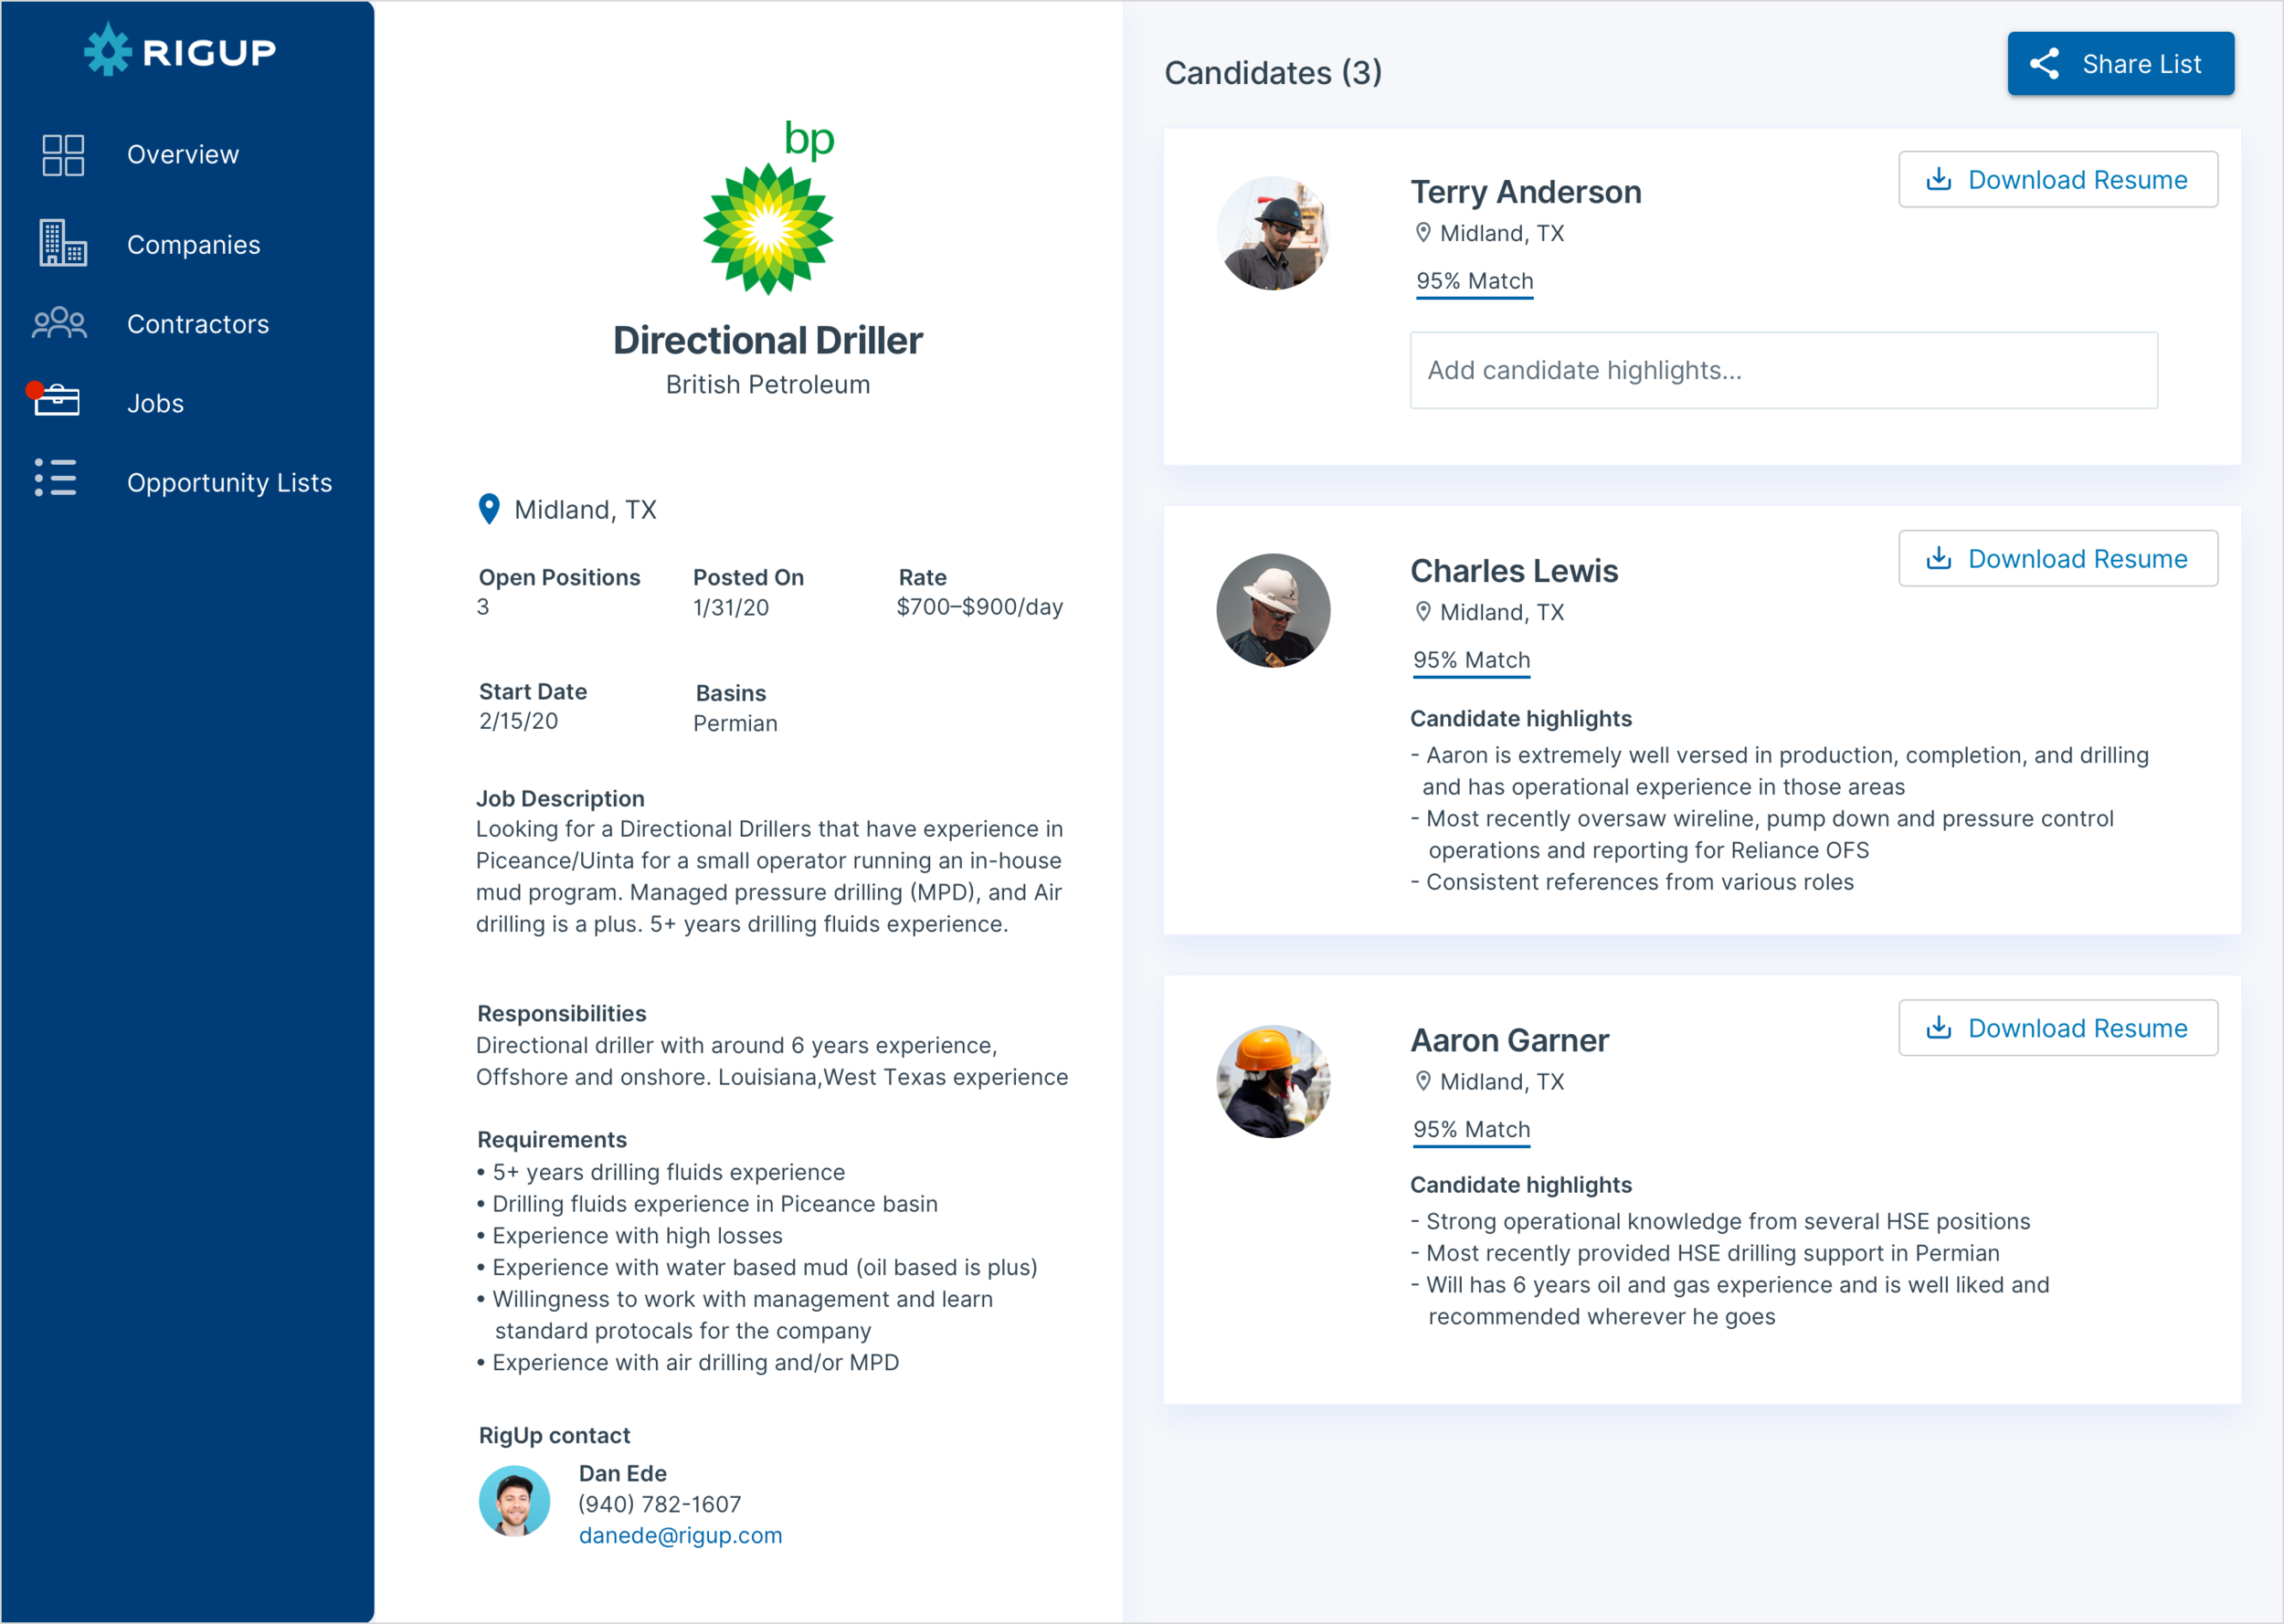2284x1624 pixels.
Task: Click location pin beside Terry Anderson's city
Action: [x=1423, y=233]
